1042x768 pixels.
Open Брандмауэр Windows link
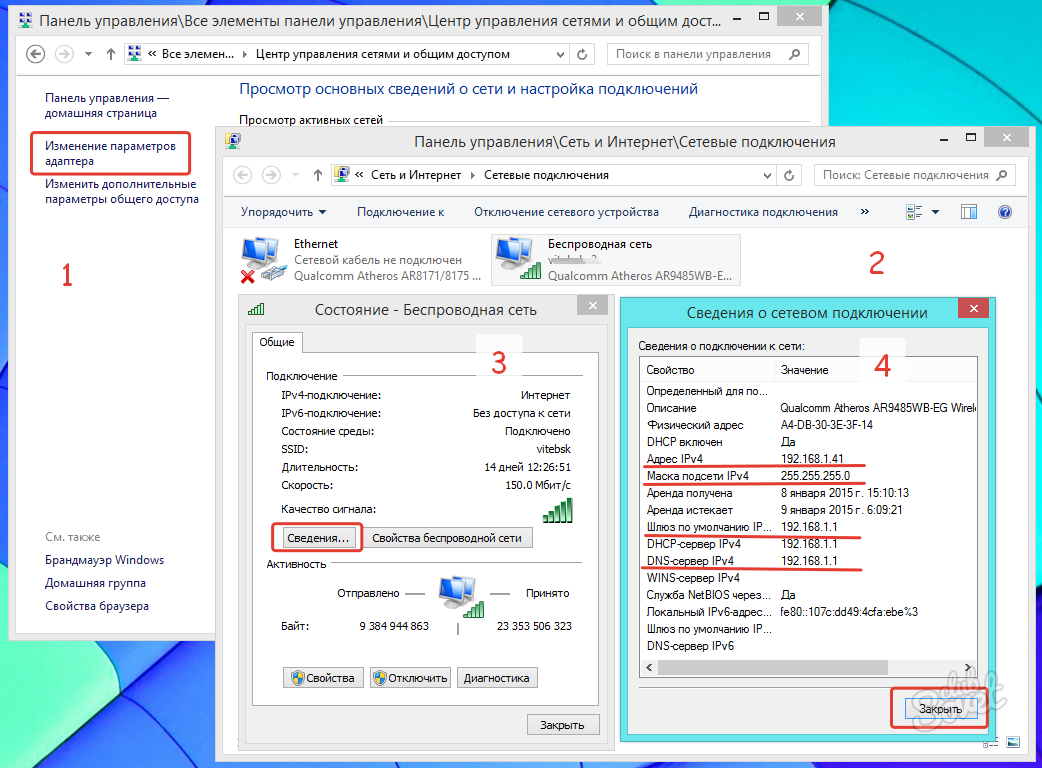(x=104, y=560)
